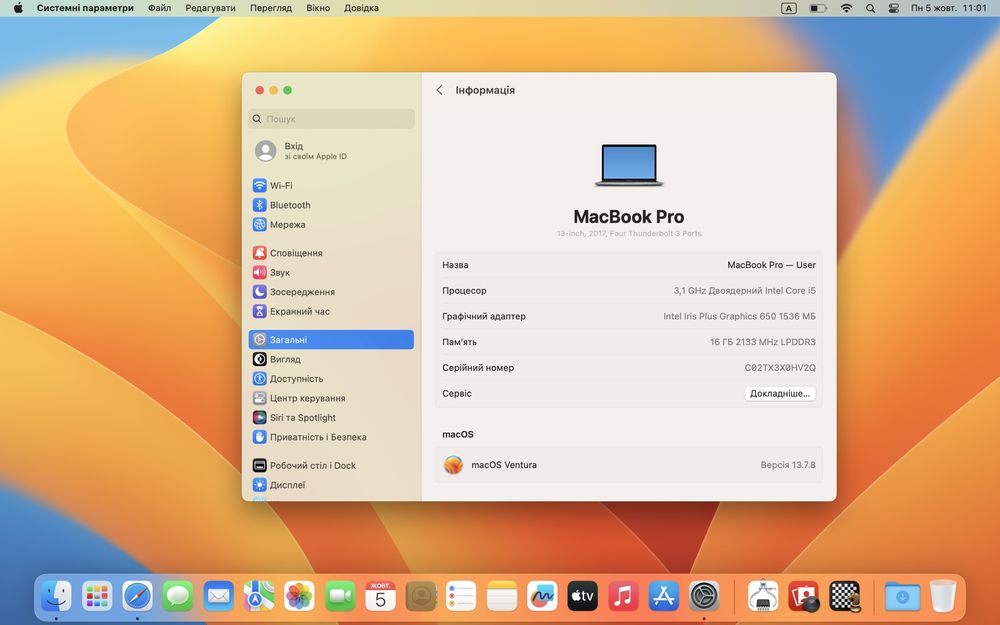Screen dimensions: 1000x625
Task: Click the Докладніше… button
Action: pyautogui.click(x=779, y=393)
